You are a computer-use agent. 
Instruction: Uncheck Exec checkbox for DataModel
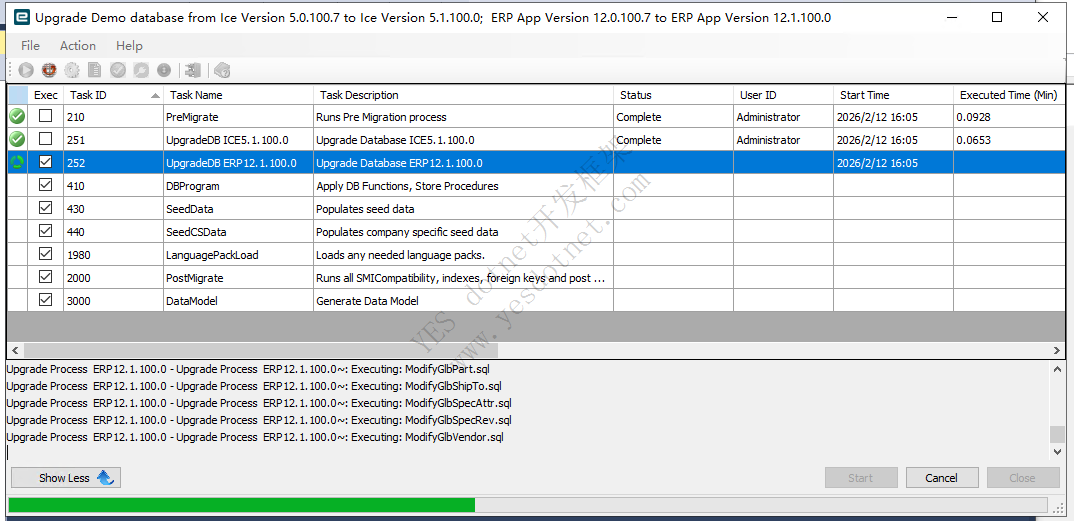pyautogui.click(x=45, y=300)
